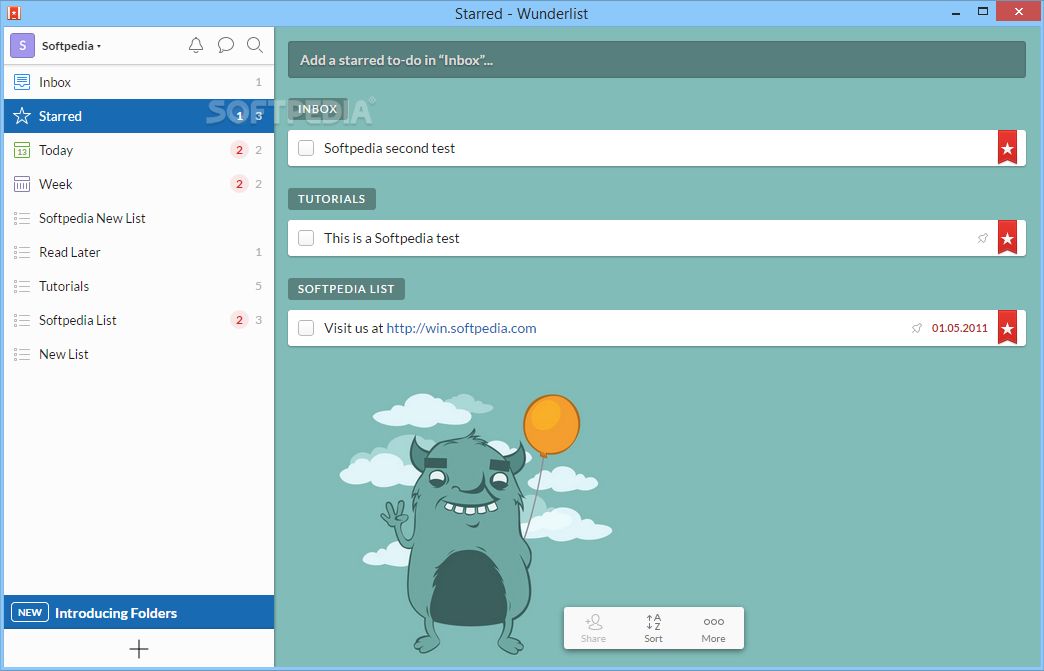Click pin icon on Visit us task
Image resolution: width=1044 pixels, height=671 pixels.
coord(917,328)
